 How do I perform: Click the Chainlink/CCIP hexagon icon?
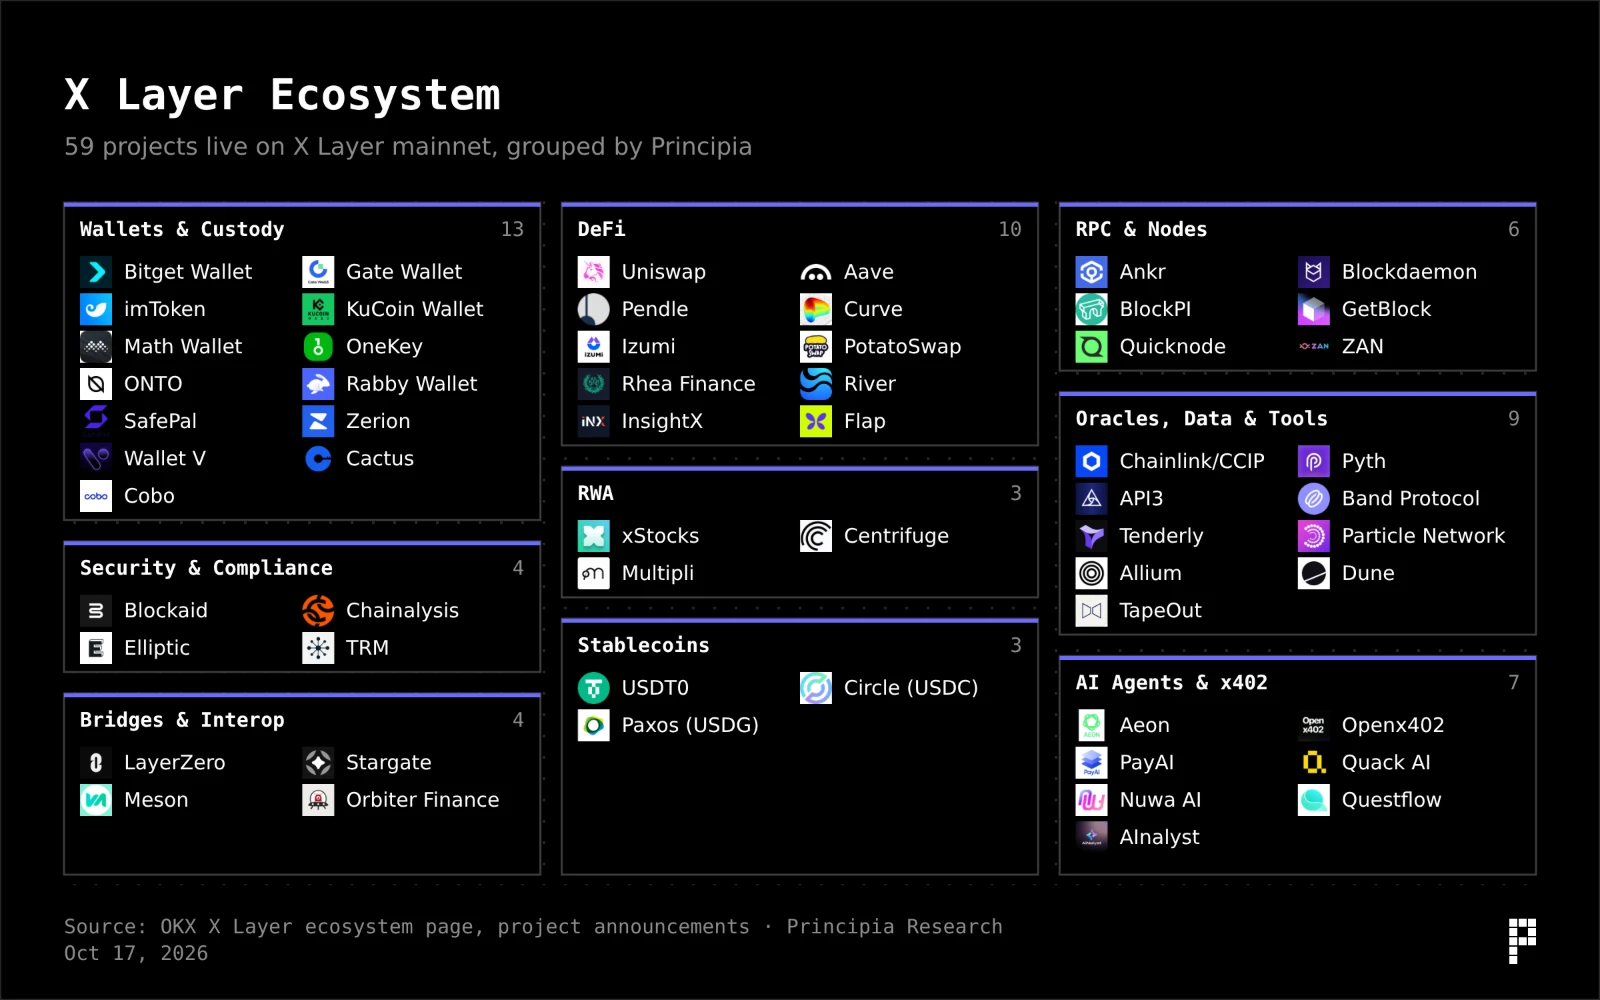[x=1092, y=461]
